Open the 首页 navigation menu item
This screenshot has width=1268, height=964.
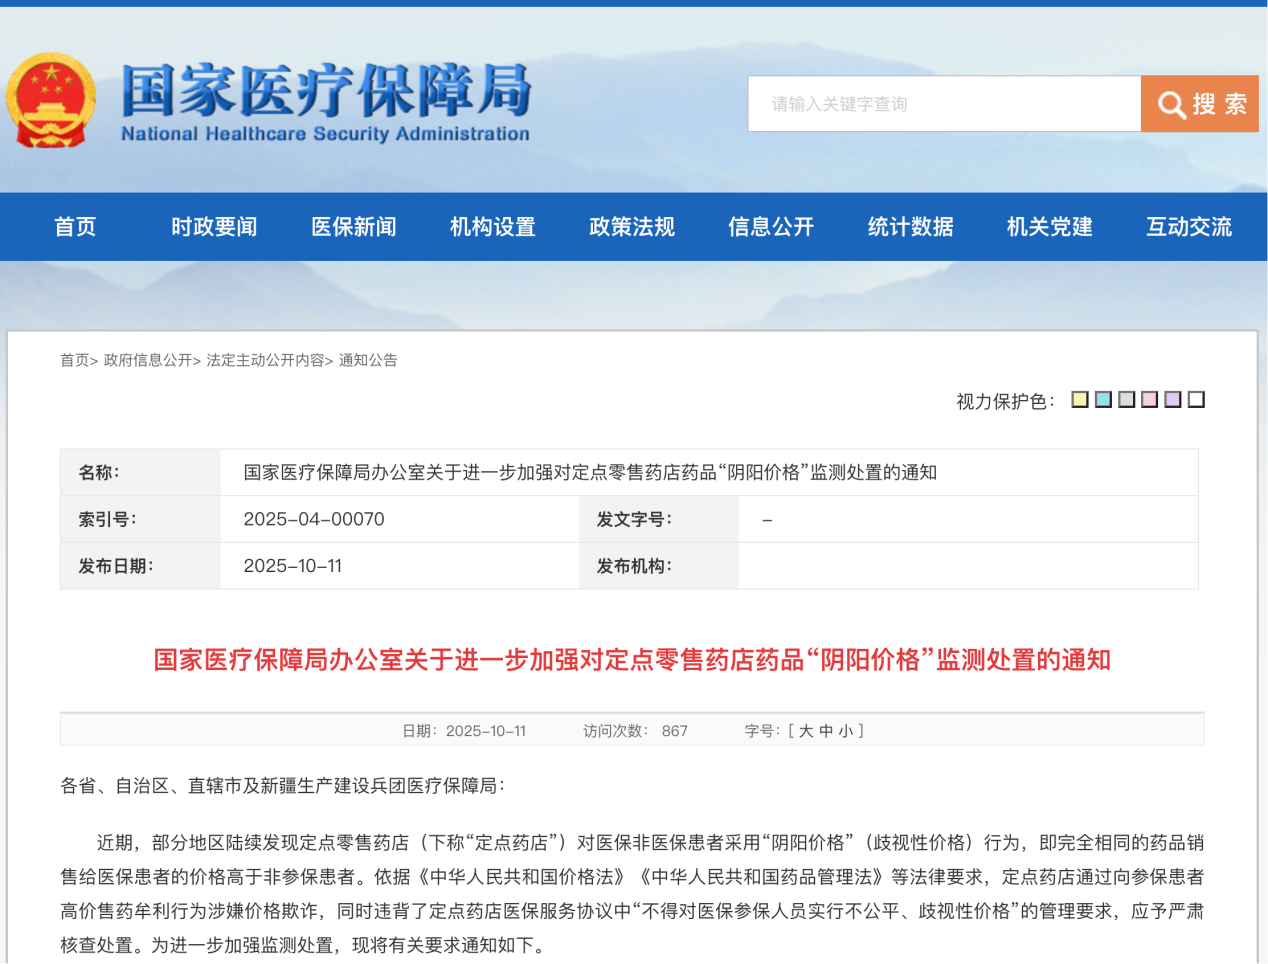point(75,227)
